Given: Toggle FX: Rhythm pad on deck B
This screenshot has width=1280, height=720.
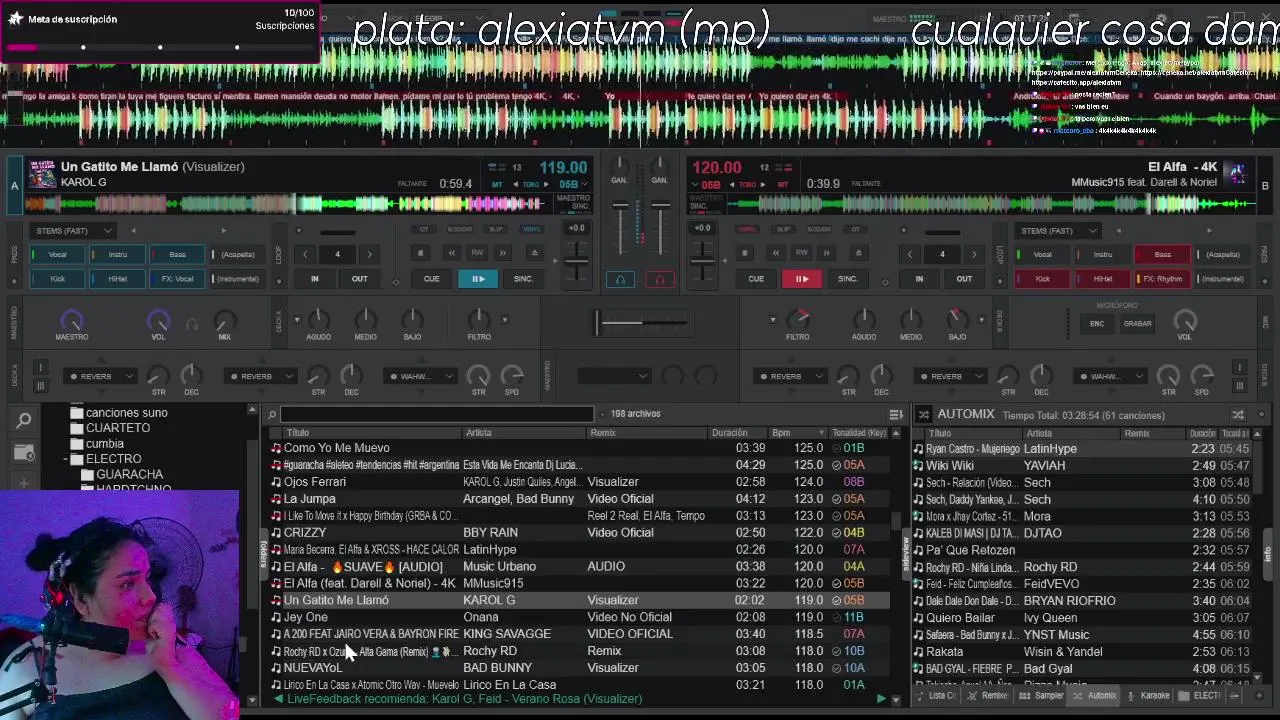Looking at the screenshot, I should pyautogui.click(x=1162, y=279).
